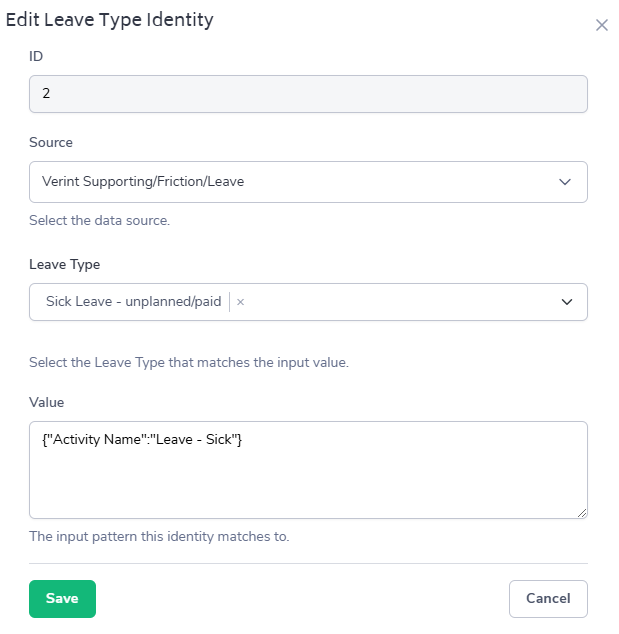The image size is (619, 634).
Task: Click the 'Select the data source.' hint
Action: point(99,220)
